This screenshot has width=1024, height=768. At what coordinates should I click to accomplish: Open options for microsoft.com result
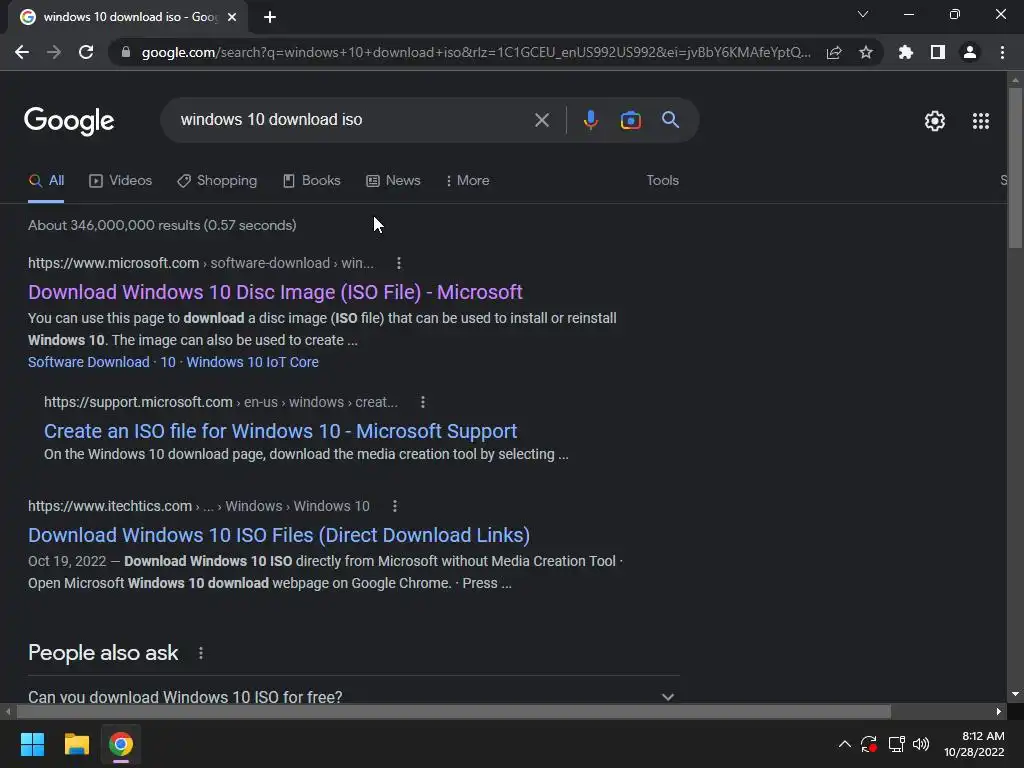click(x=398, y=263)
